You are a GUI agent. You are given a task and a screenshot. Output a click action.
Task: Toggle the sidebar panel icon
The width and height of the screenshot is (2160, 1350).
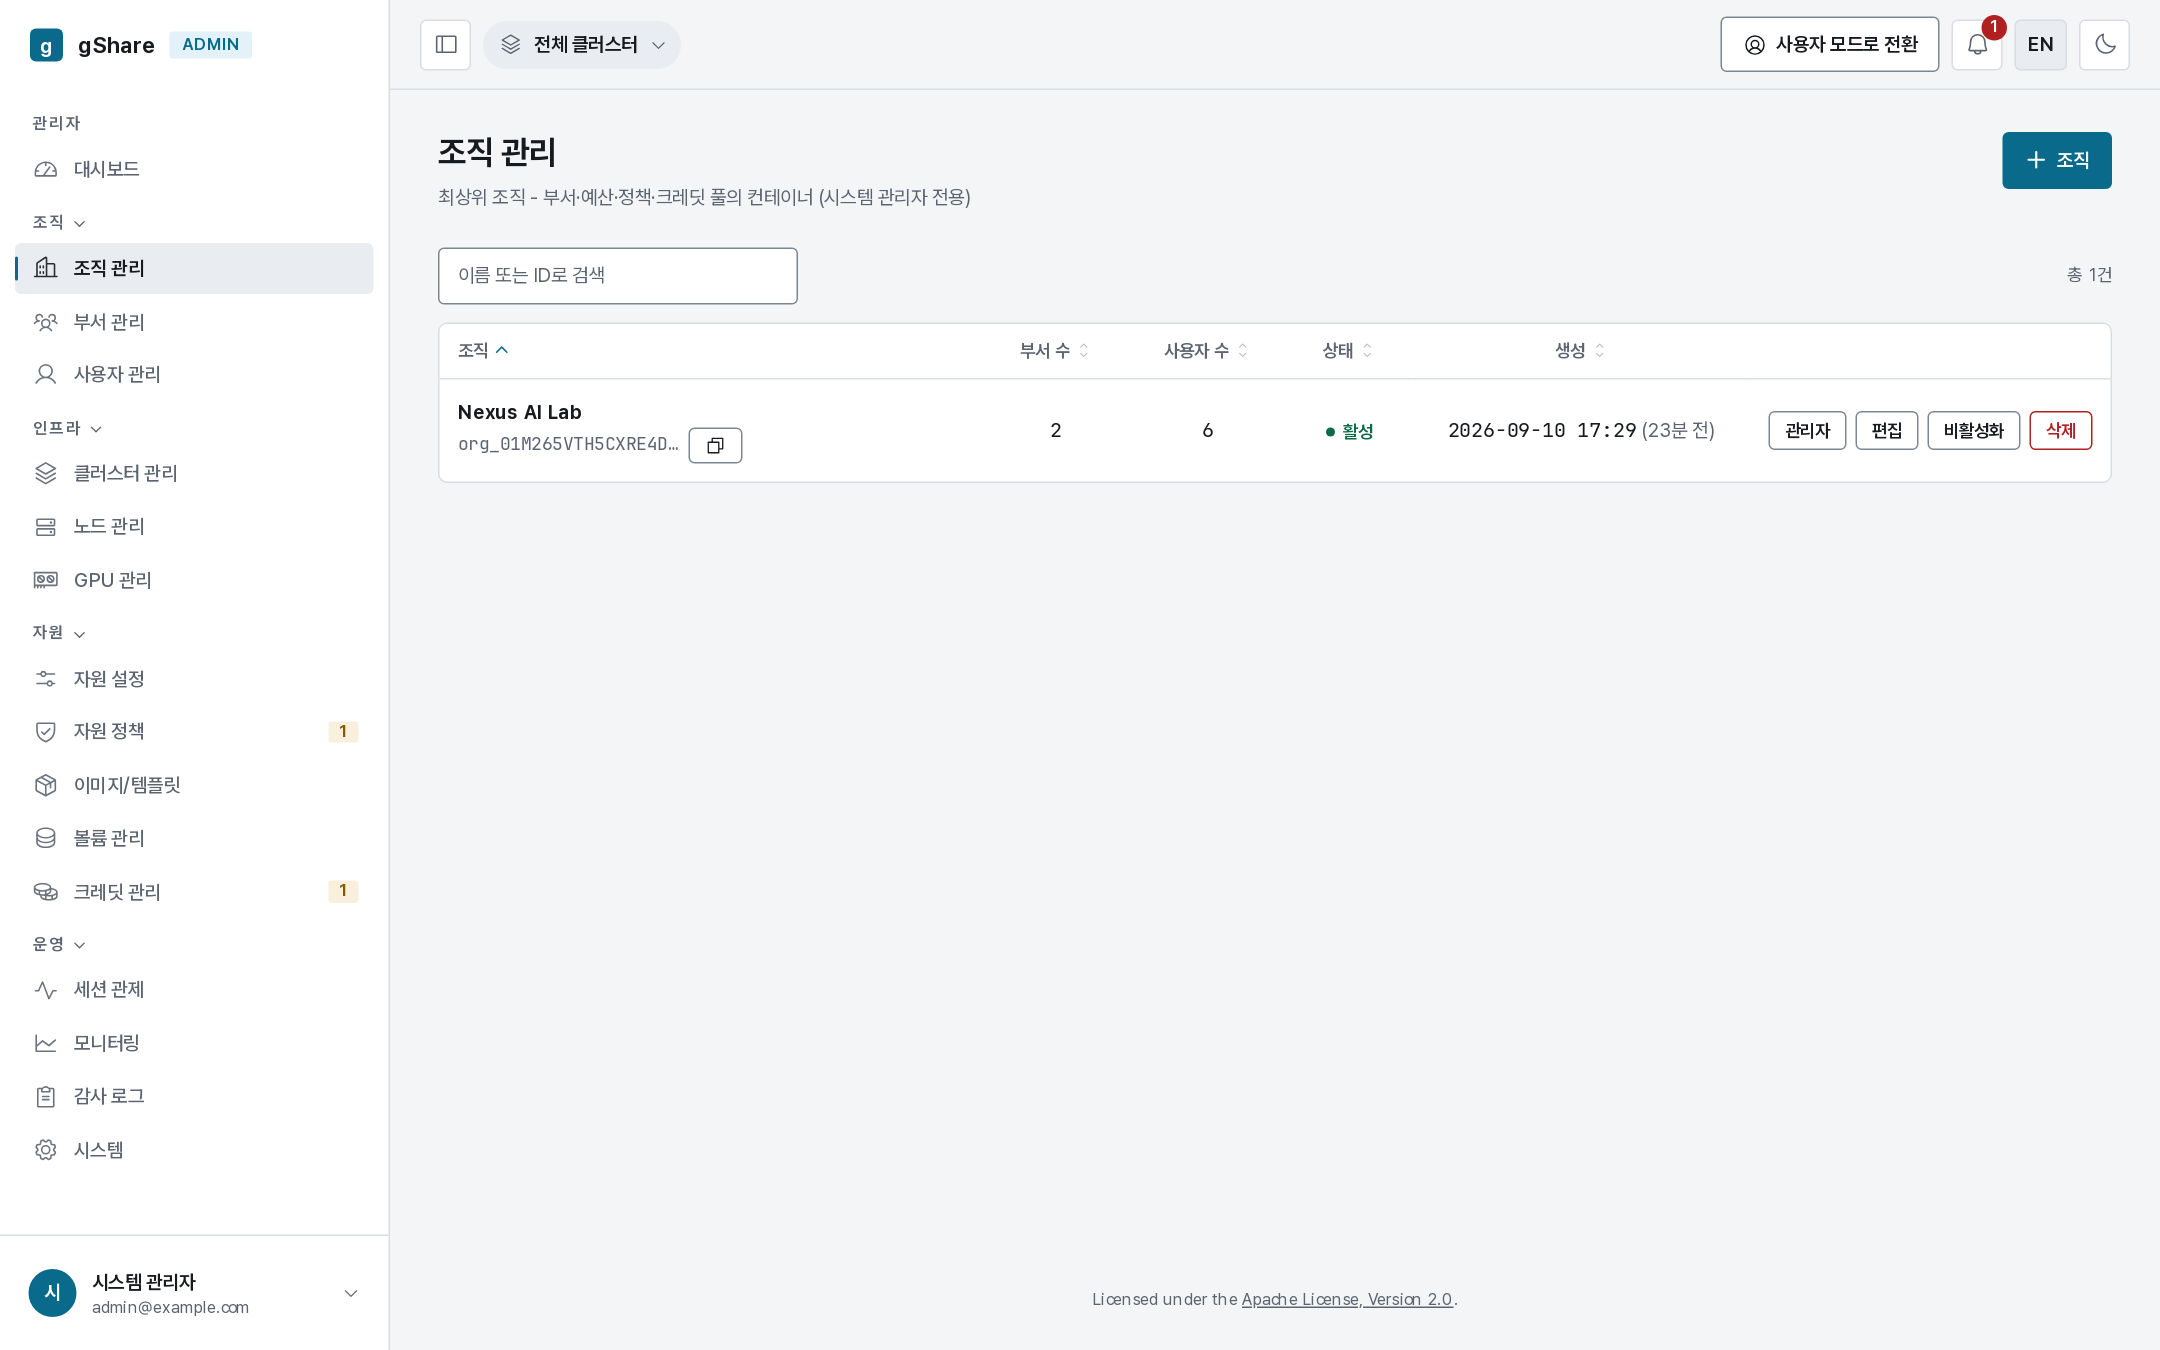click(446, 45)
